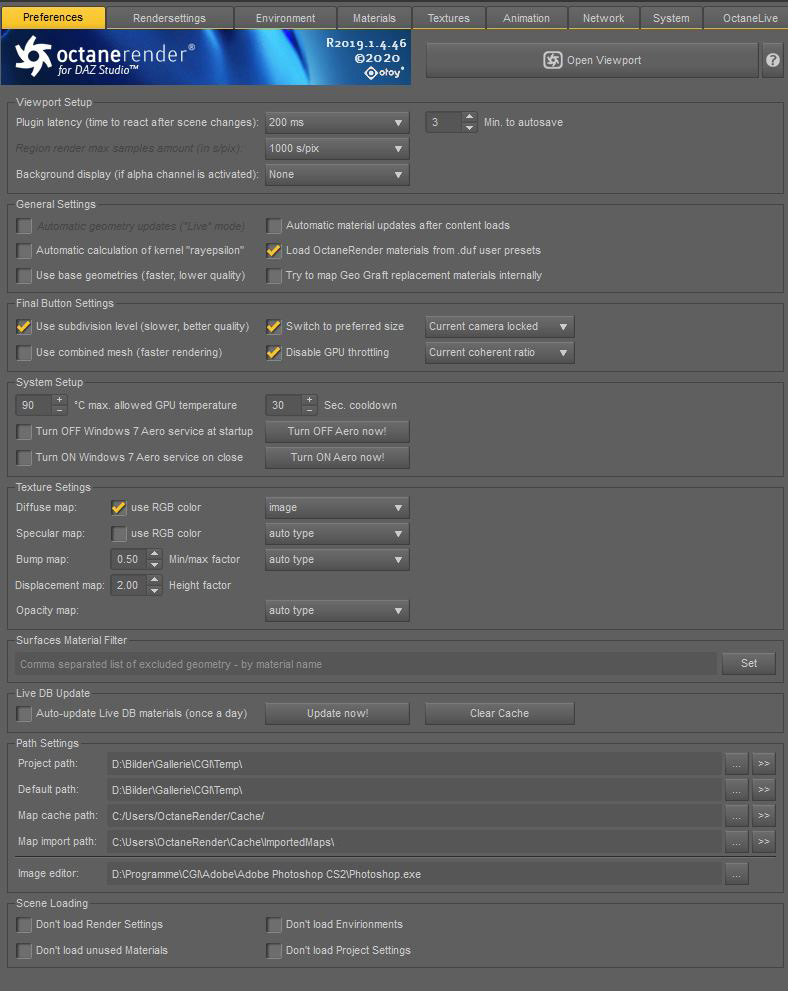The image size is (788, 991).
Task: Browse for Project path with ellipsis button
Action: click(x=736, y=763)
